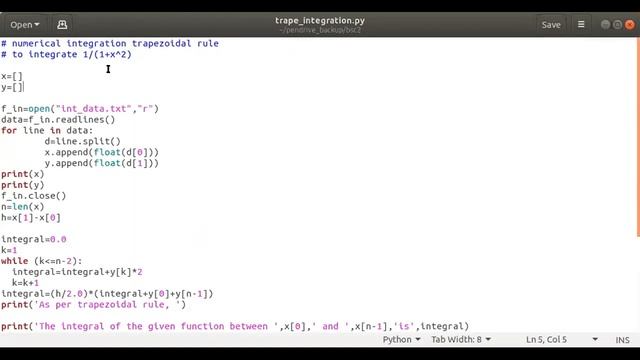Click the print(y) line
The image size is (640, 360).
(22, 185)
